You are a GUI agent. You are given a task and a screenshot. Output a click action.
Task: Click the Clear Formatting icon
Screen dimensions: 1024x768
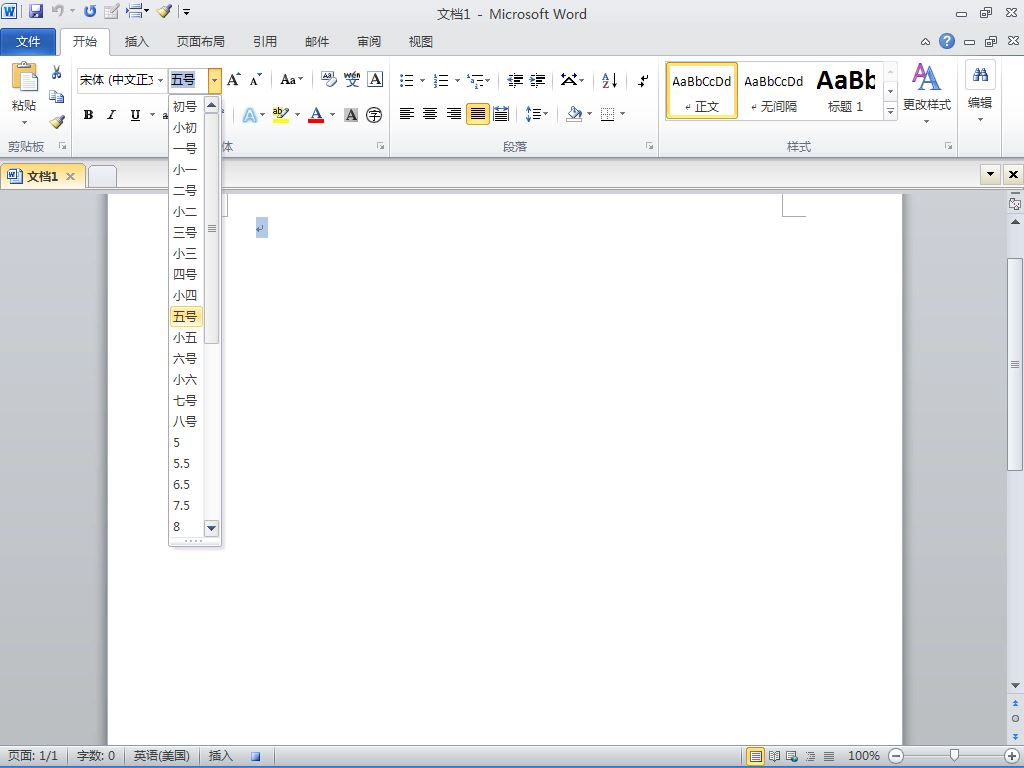tap(329, 80)
